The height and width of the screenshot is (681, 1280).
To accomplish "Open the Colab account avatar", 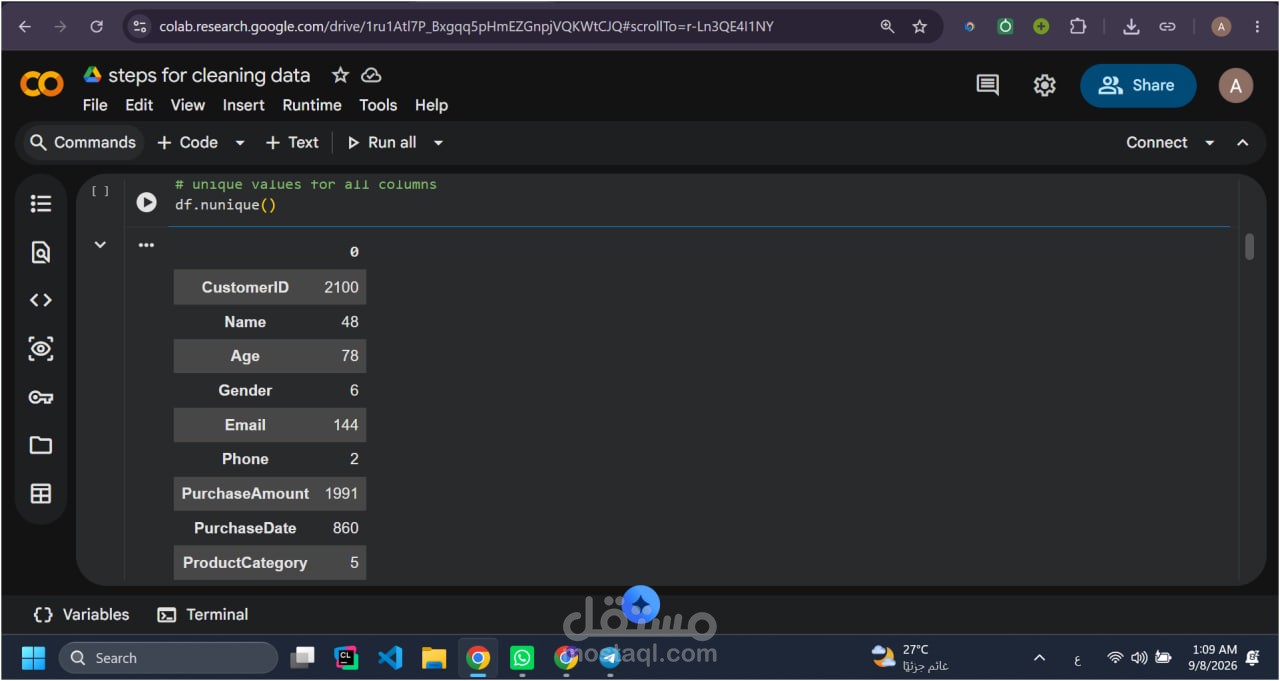I will 1236,86.
